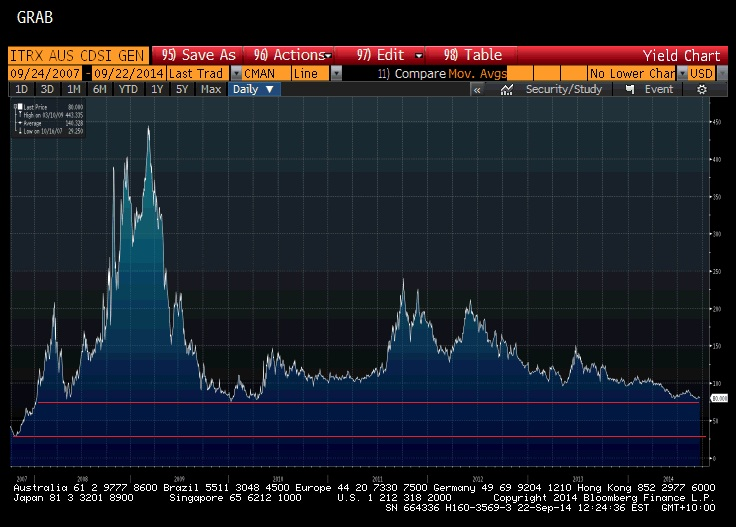Image resolution: width=736 pixels, height=527 pixels.
Task: Click the Event flag icon
Action: [x=630, y=89]
